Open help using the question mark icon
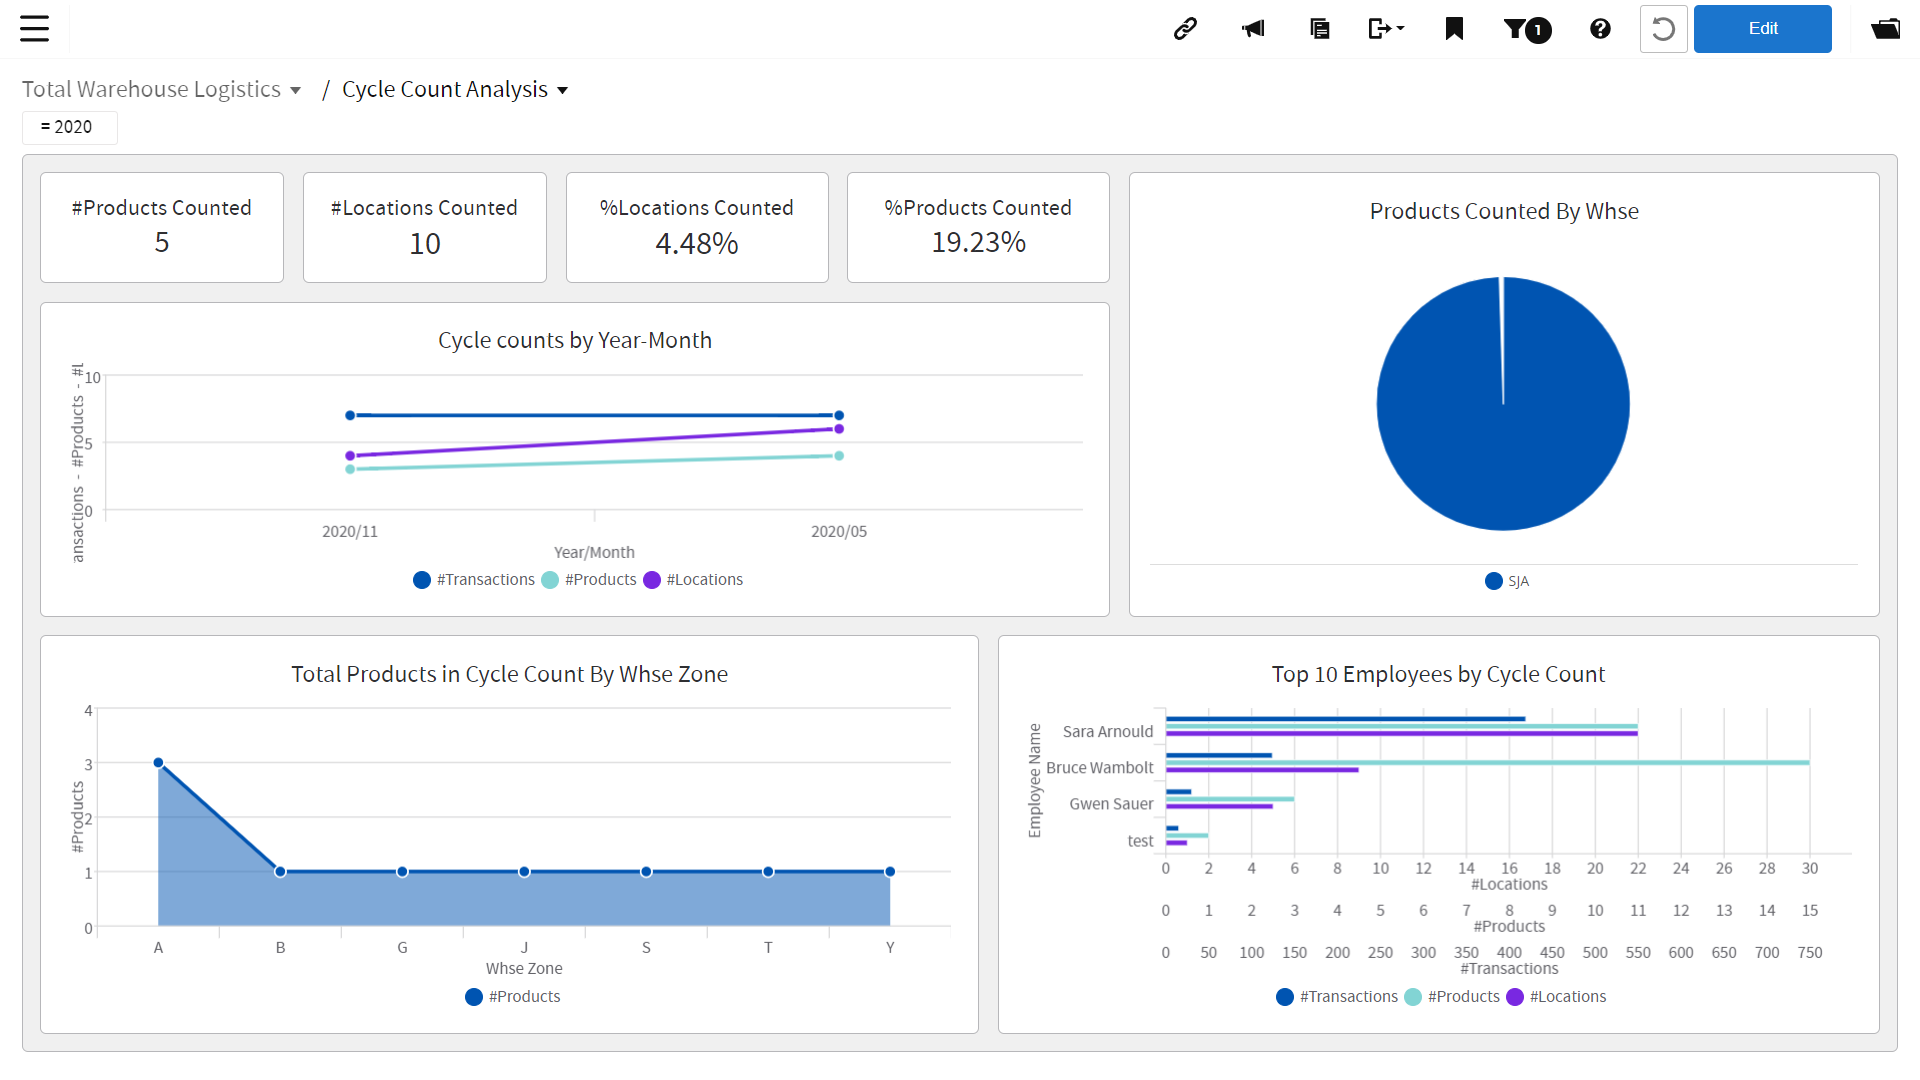1920x1080 pixels. click(1599, 29)
